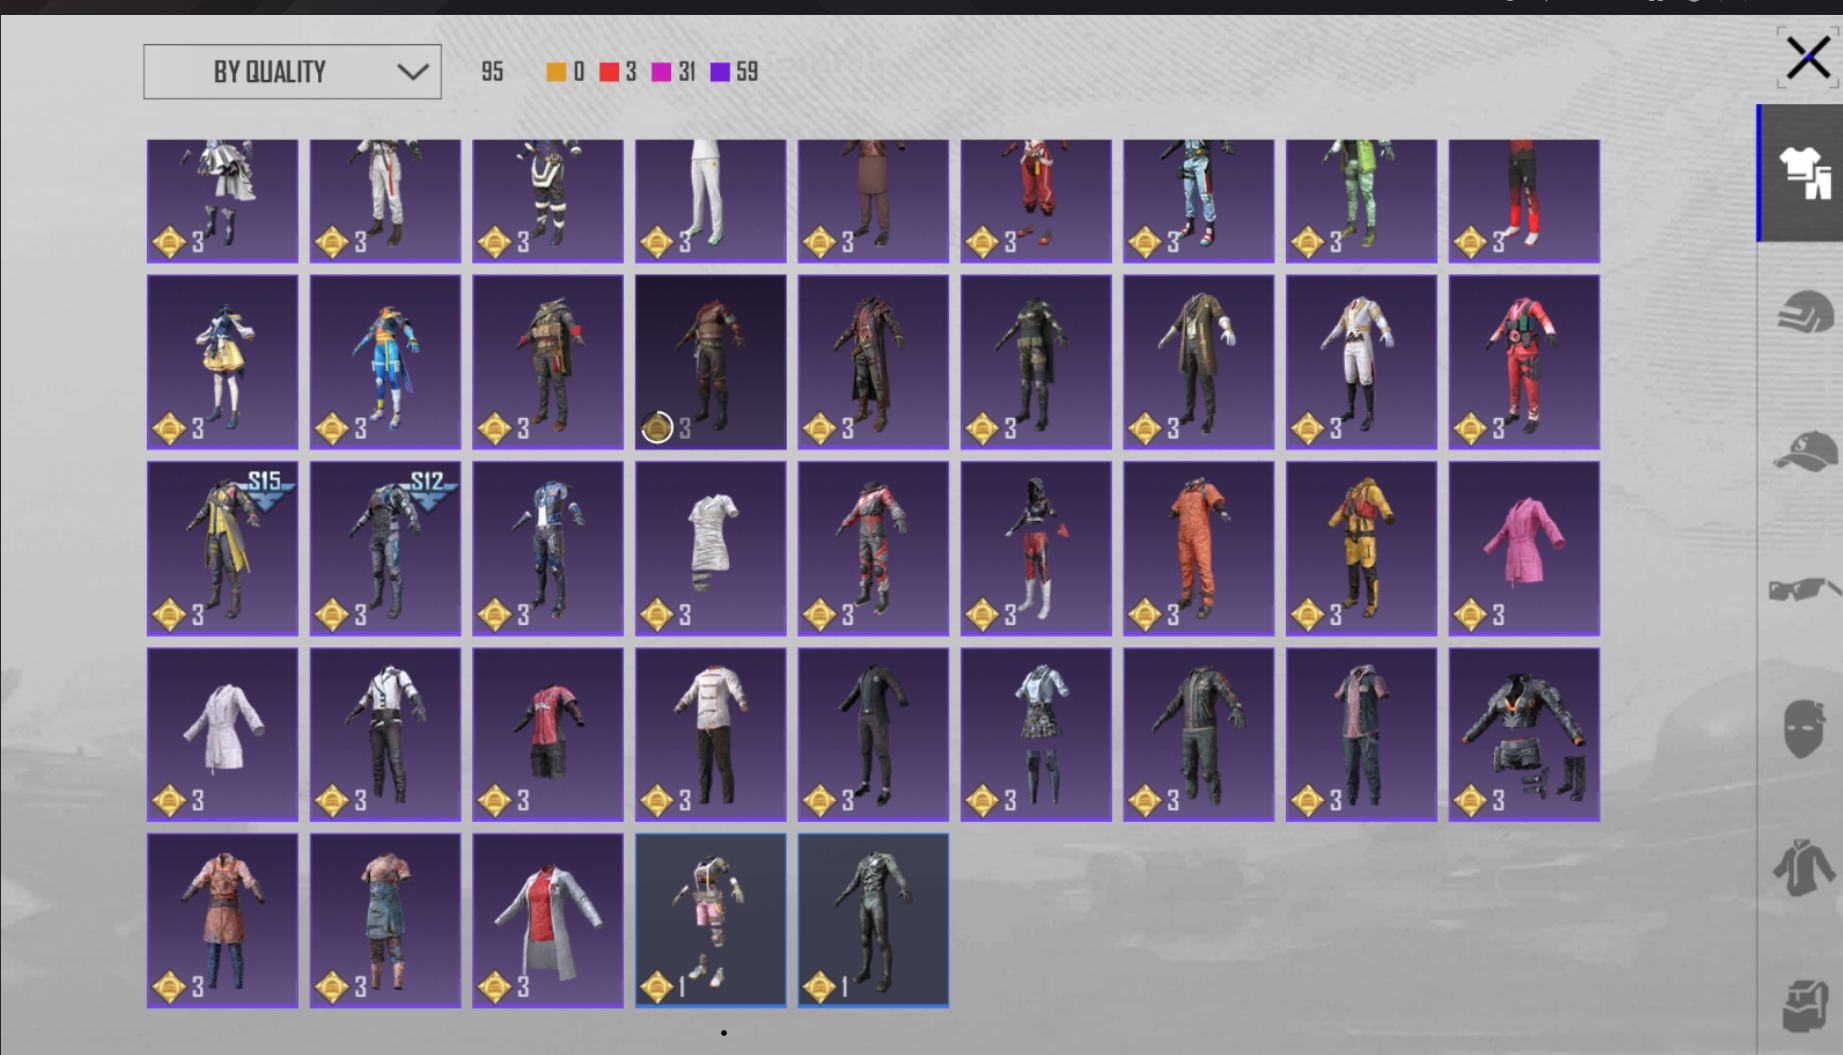This screenshot has height=1055, width=1843.
Task: Click the red quality count swatch
Action: click(x=609, y=72)
